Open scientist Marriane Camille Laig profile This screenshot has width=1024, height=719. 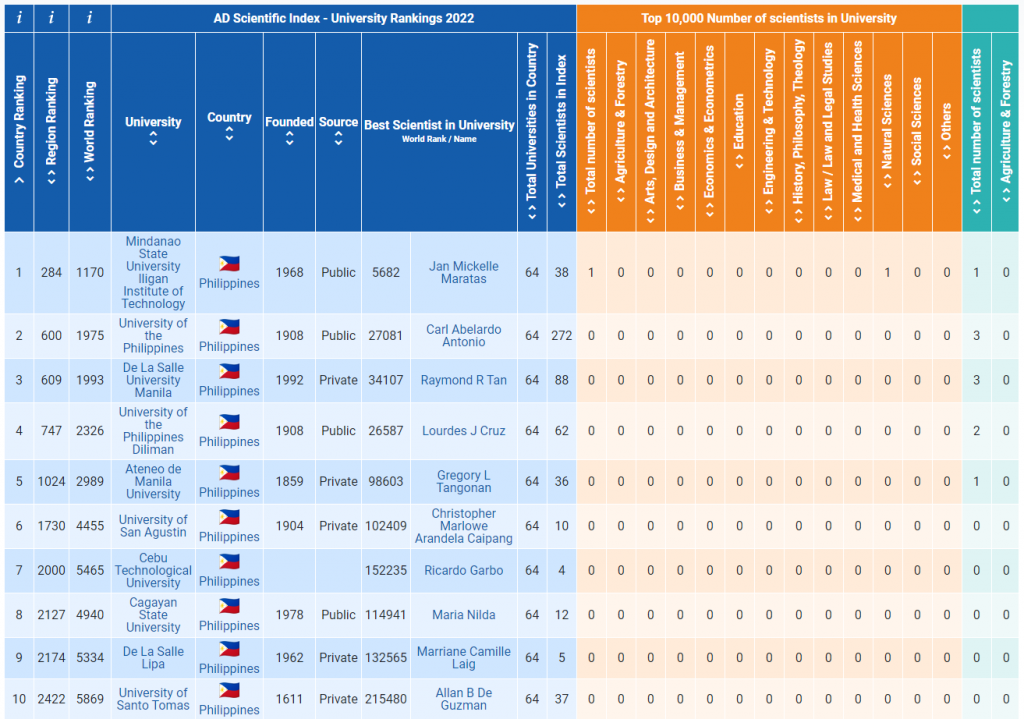[x=464, y=658]
